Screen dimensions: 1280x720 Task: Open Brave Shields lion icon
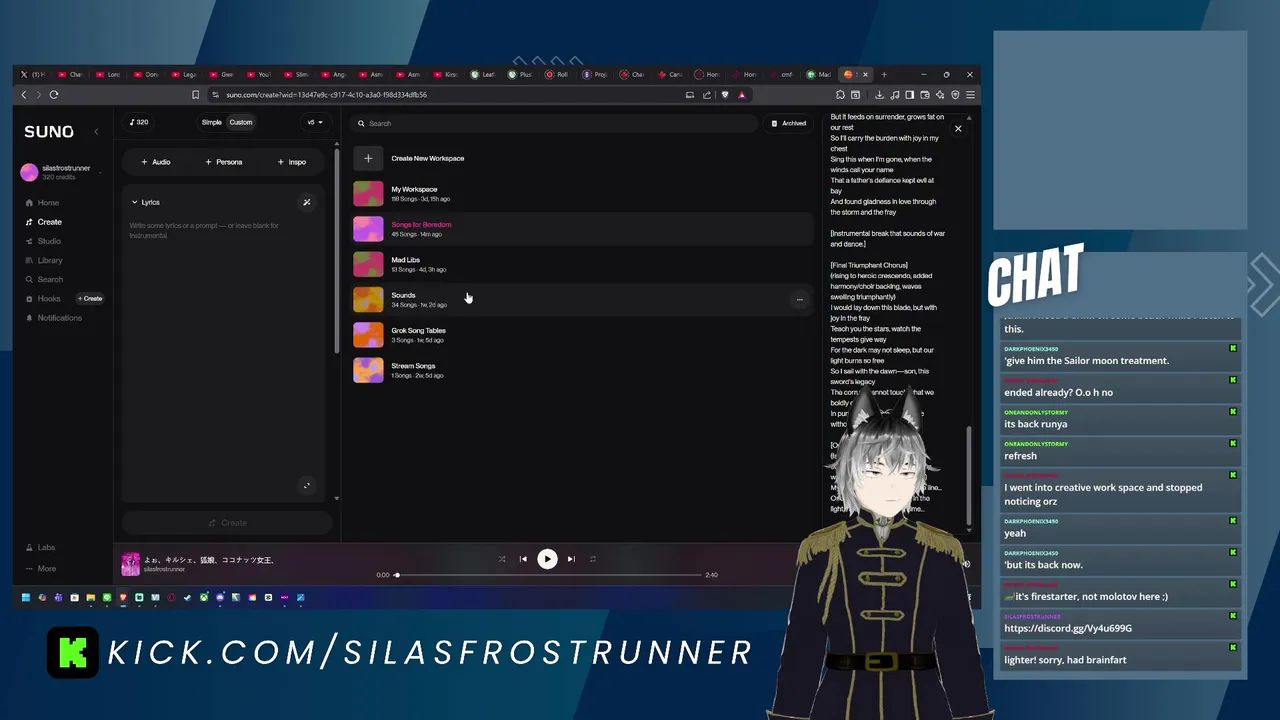725,95
